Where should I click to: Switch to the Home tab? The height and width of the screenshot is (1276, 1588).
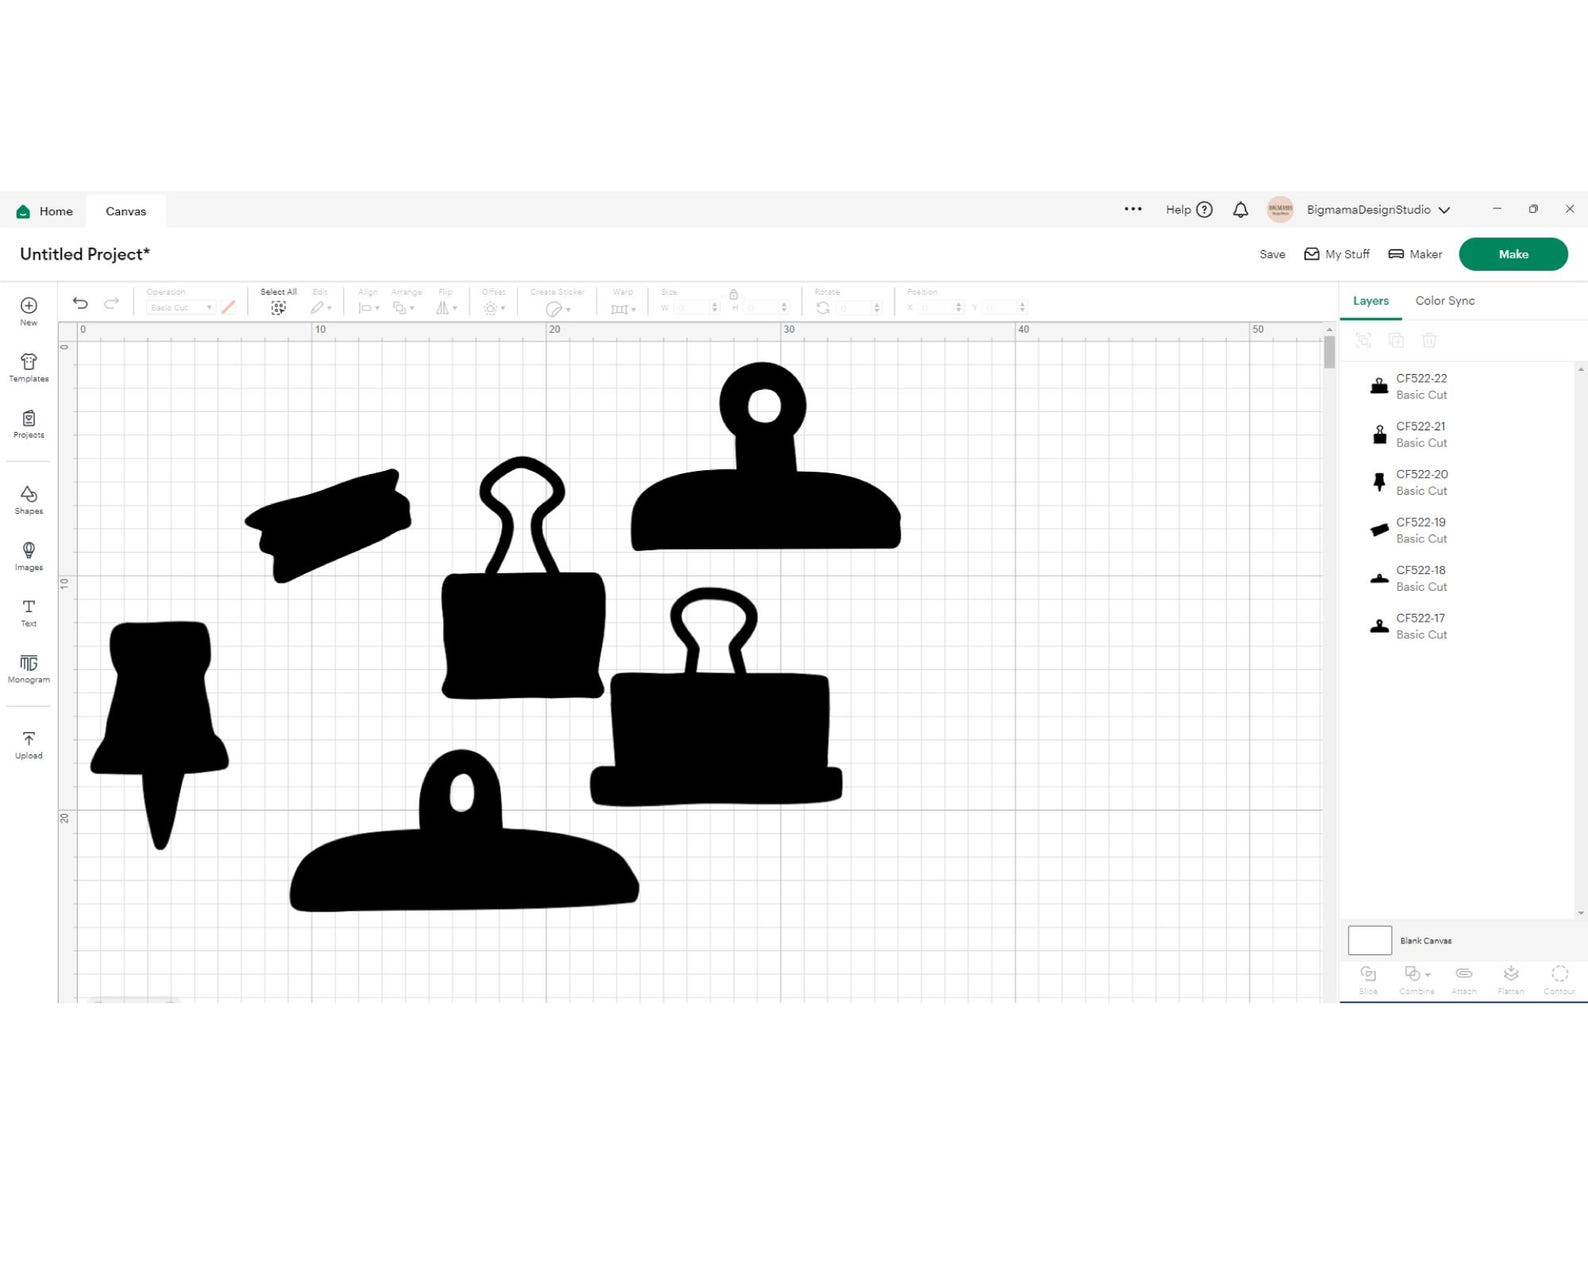(44, 211)
